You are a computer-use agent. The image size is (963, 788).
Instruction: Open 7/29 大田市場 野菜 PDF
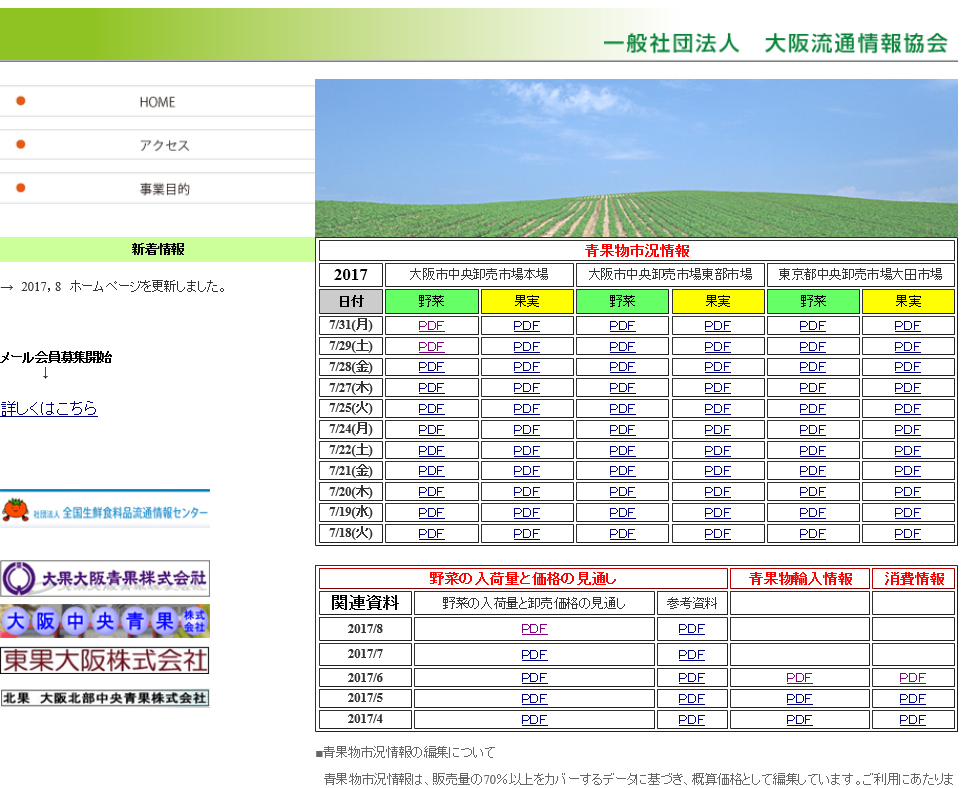(x=813, y=346)
